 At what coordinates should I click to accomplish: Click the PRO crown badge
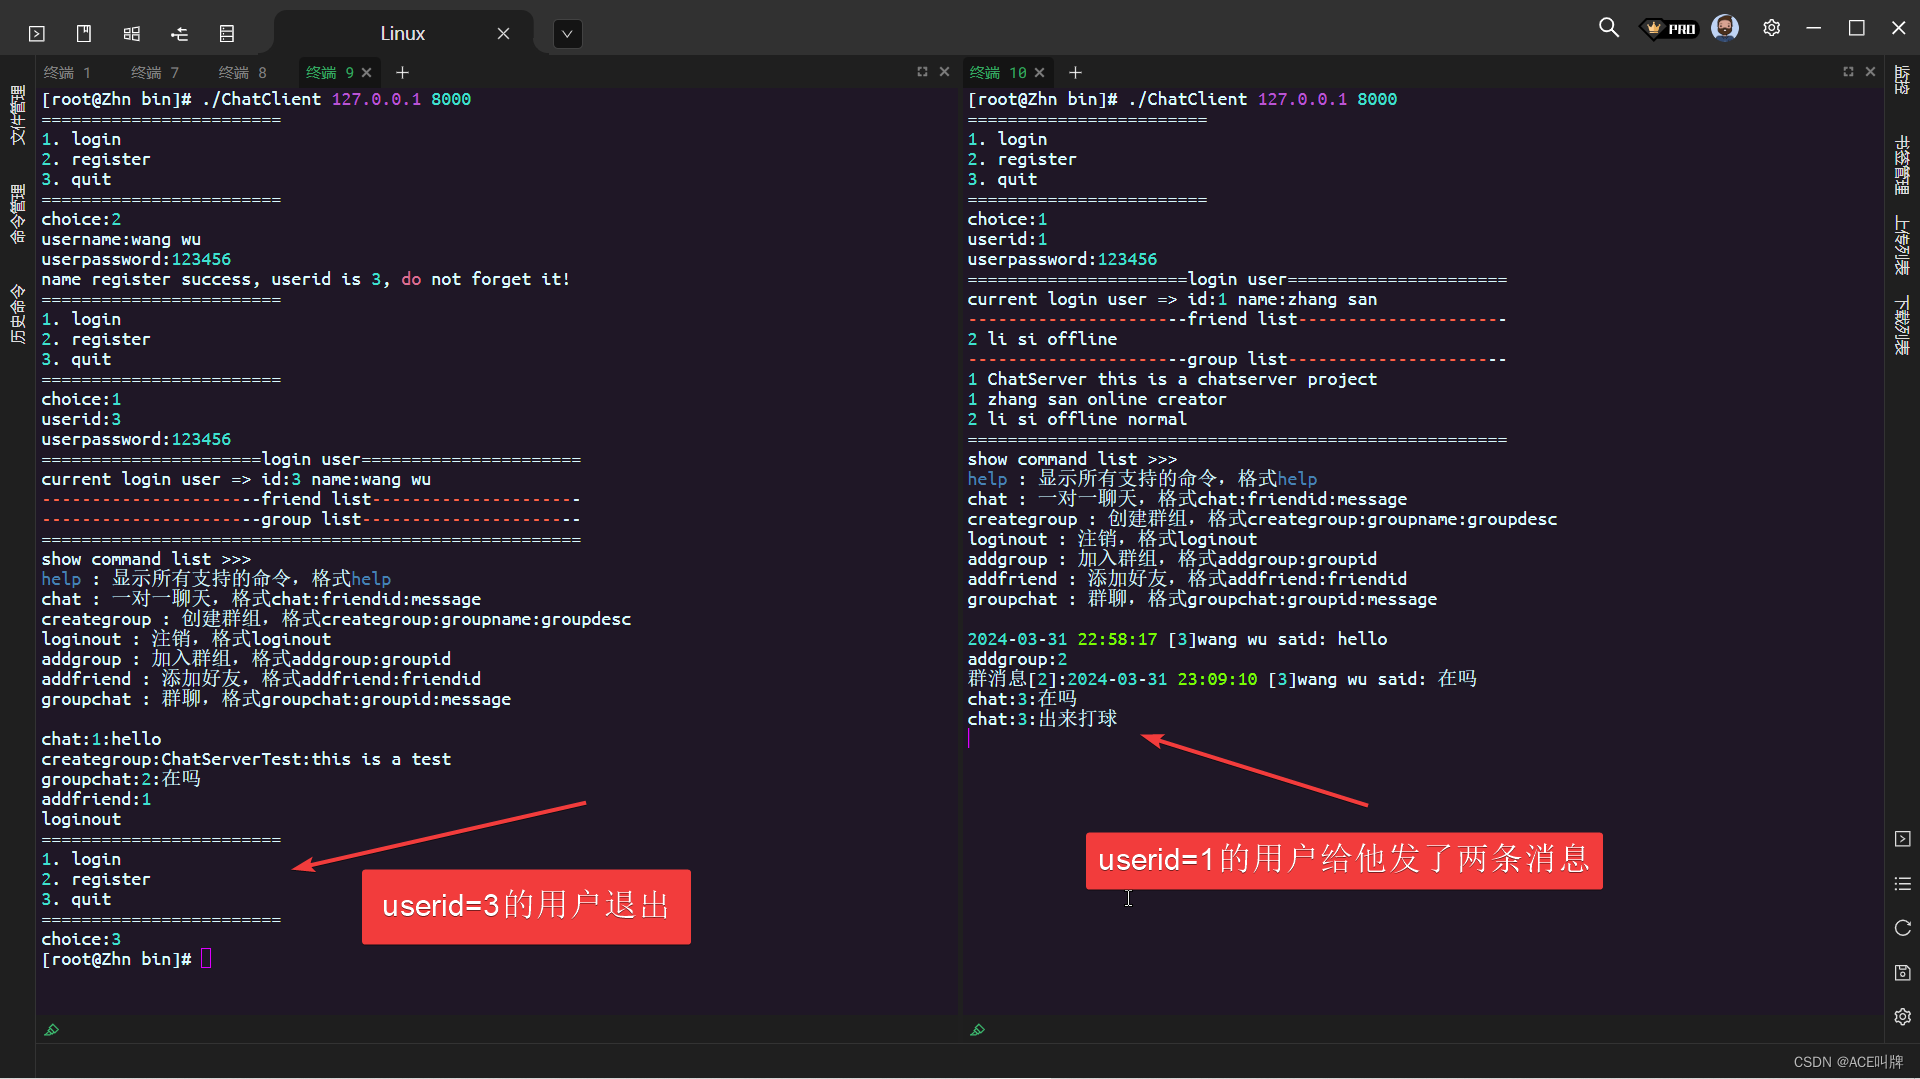(x=1671, y=29)
